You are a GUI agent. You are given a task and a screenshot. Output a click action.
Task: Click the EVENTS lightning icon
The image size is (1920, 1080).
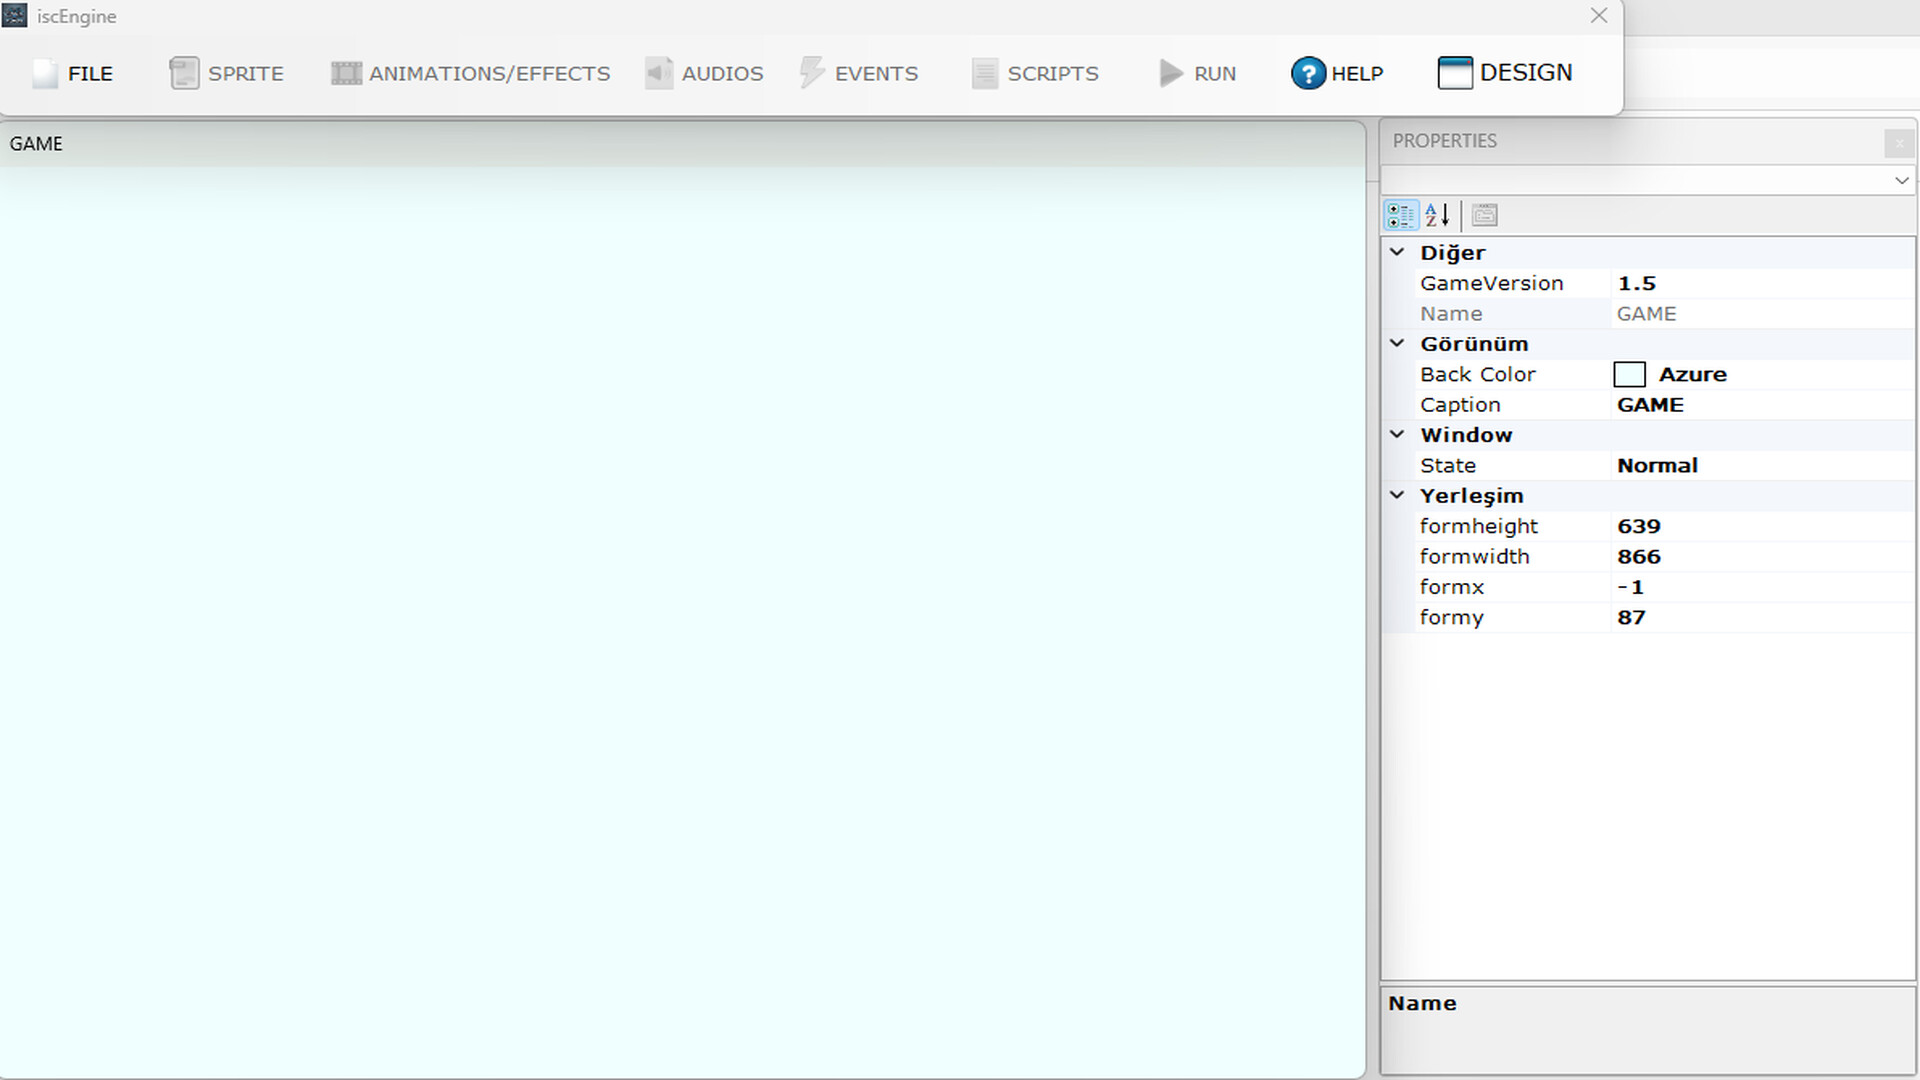(x=810, y=73)
